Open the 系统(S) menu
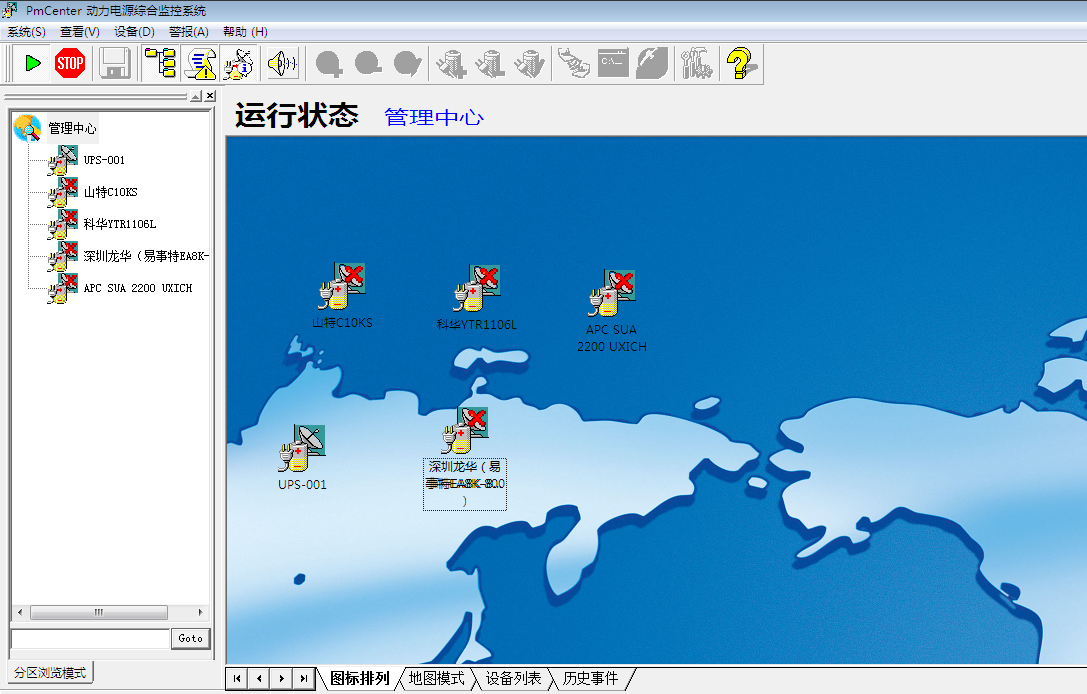 click(26, 32)
